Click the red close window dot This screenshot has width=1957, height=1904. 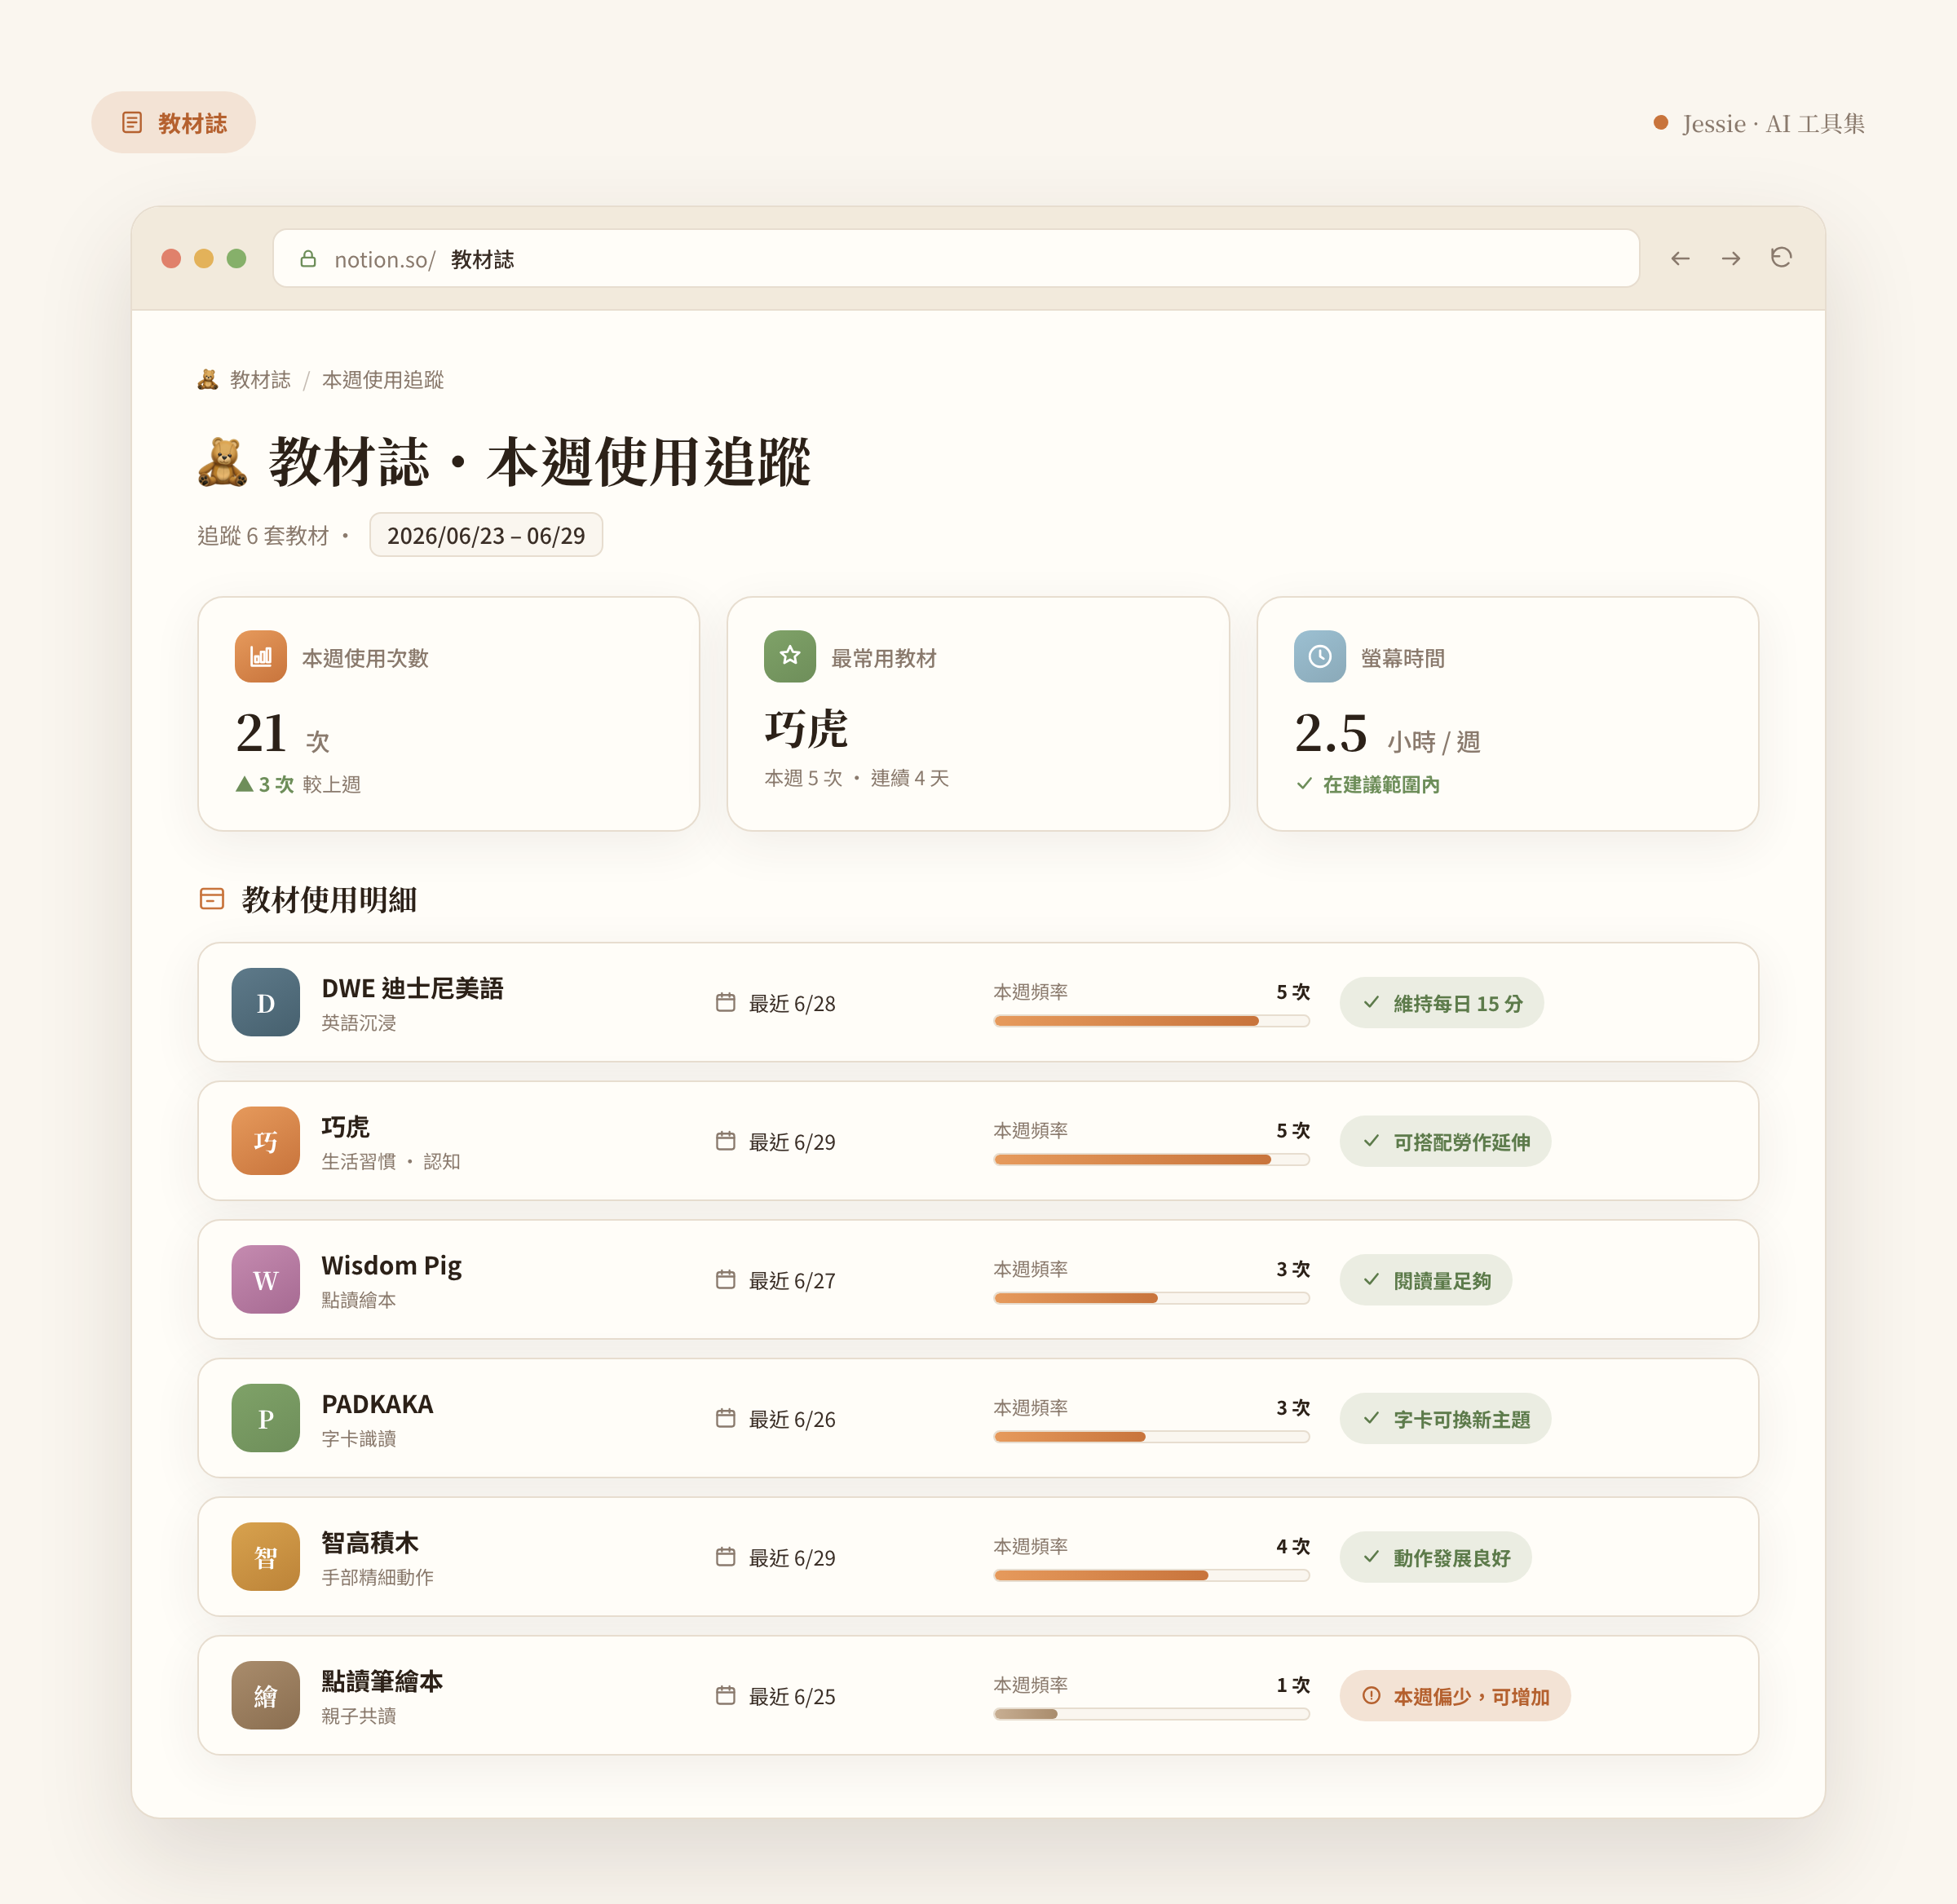pyautogui.click(x=171, y=259)
